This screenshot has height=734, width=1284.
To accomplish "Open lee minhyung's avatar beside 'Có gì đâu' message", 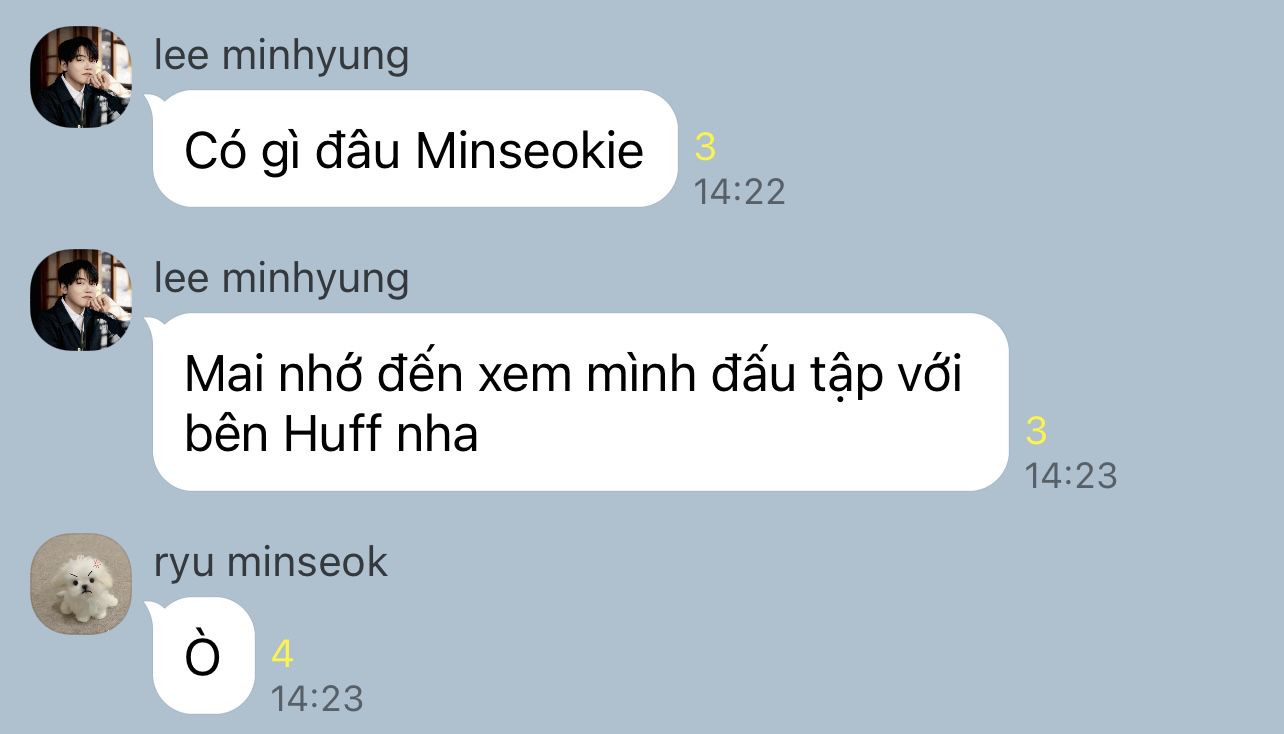I will [x=81, y=77].
